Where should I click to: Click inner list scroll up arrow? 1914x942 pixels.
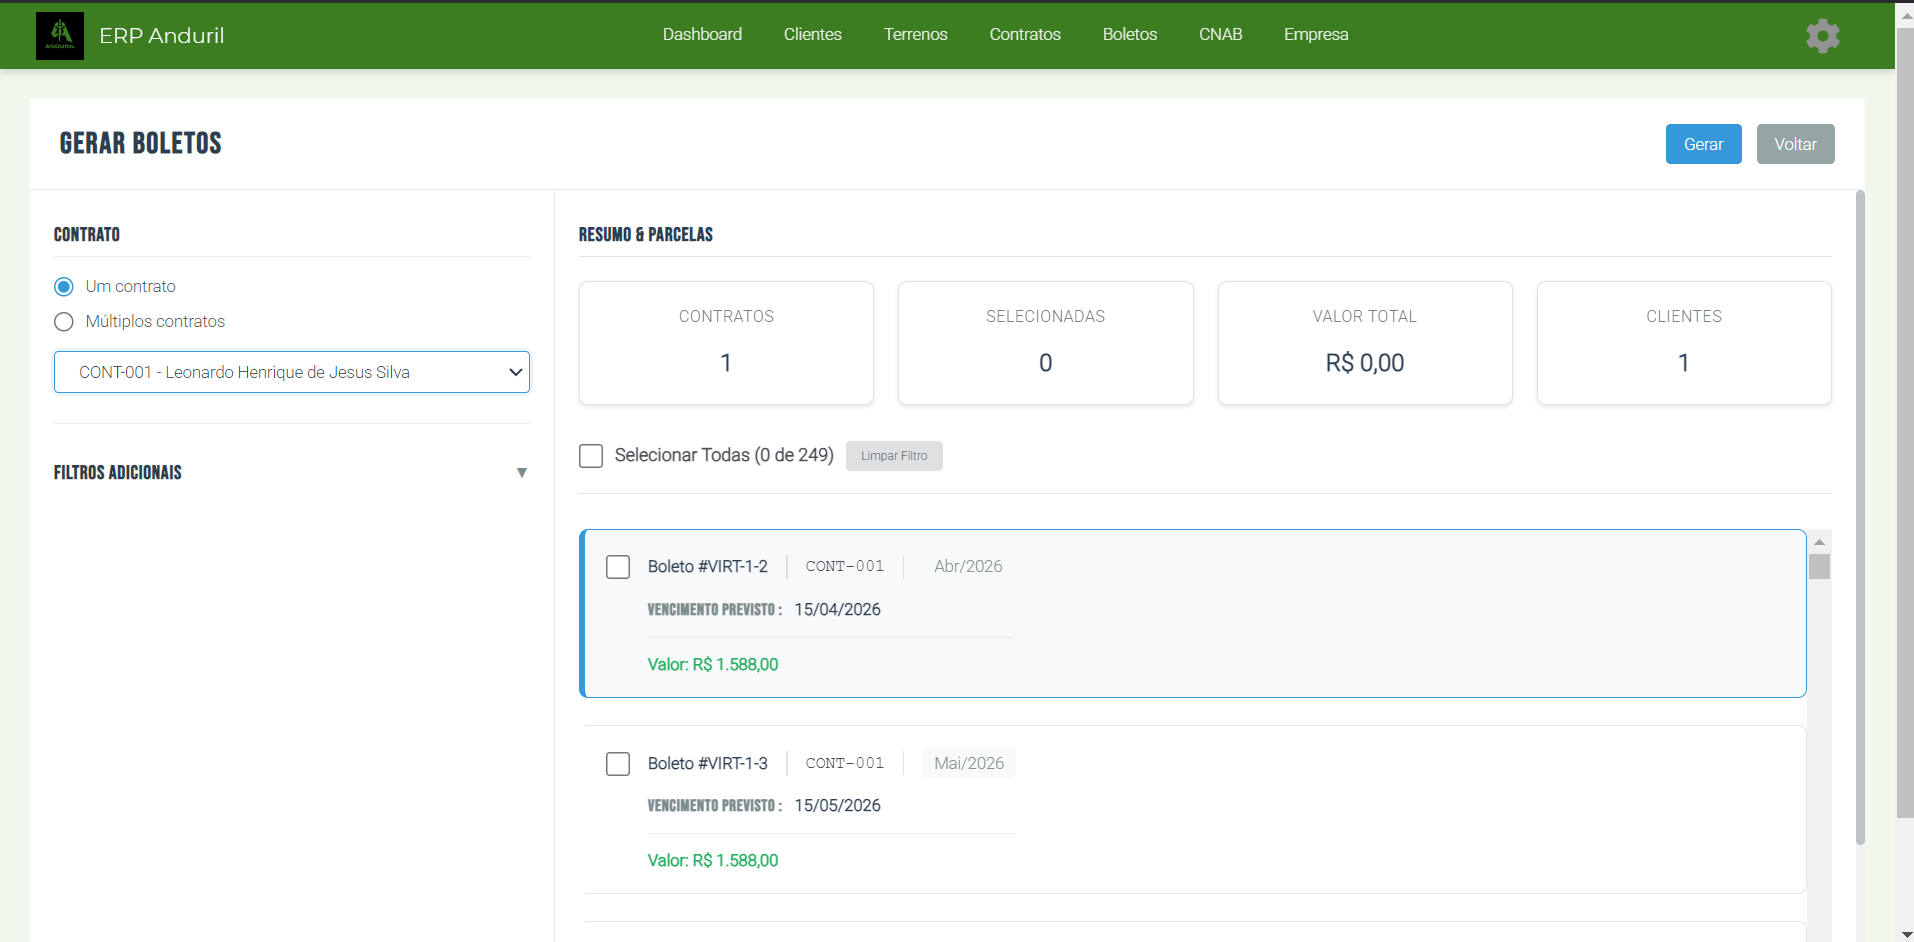pos(1819,541)
